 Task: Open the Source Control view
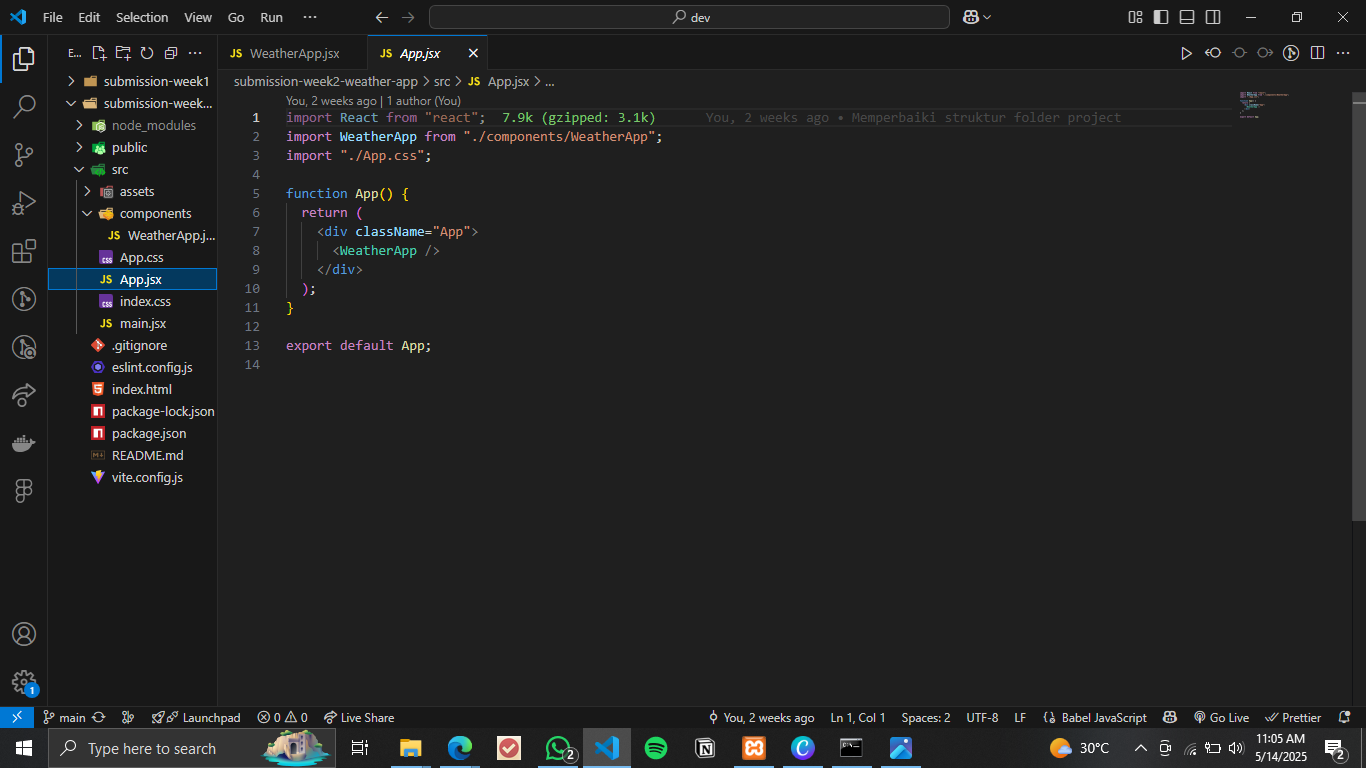[x=24, y=154]
